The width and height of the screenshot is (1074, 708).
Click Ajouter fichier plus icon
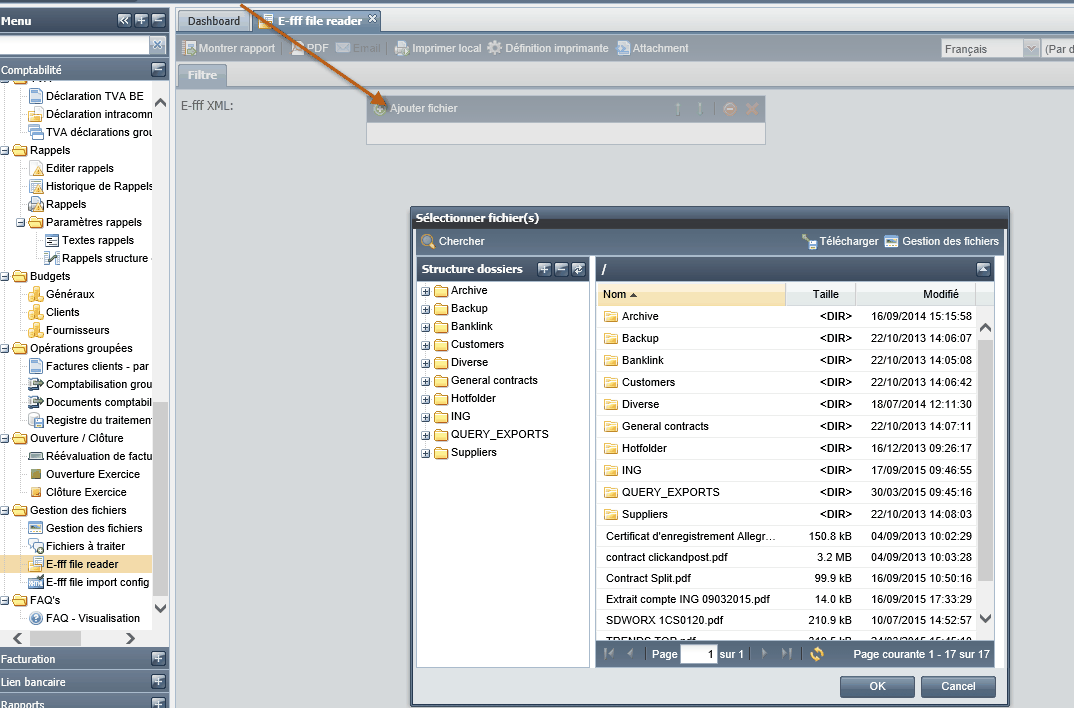[x=379, y=109]
